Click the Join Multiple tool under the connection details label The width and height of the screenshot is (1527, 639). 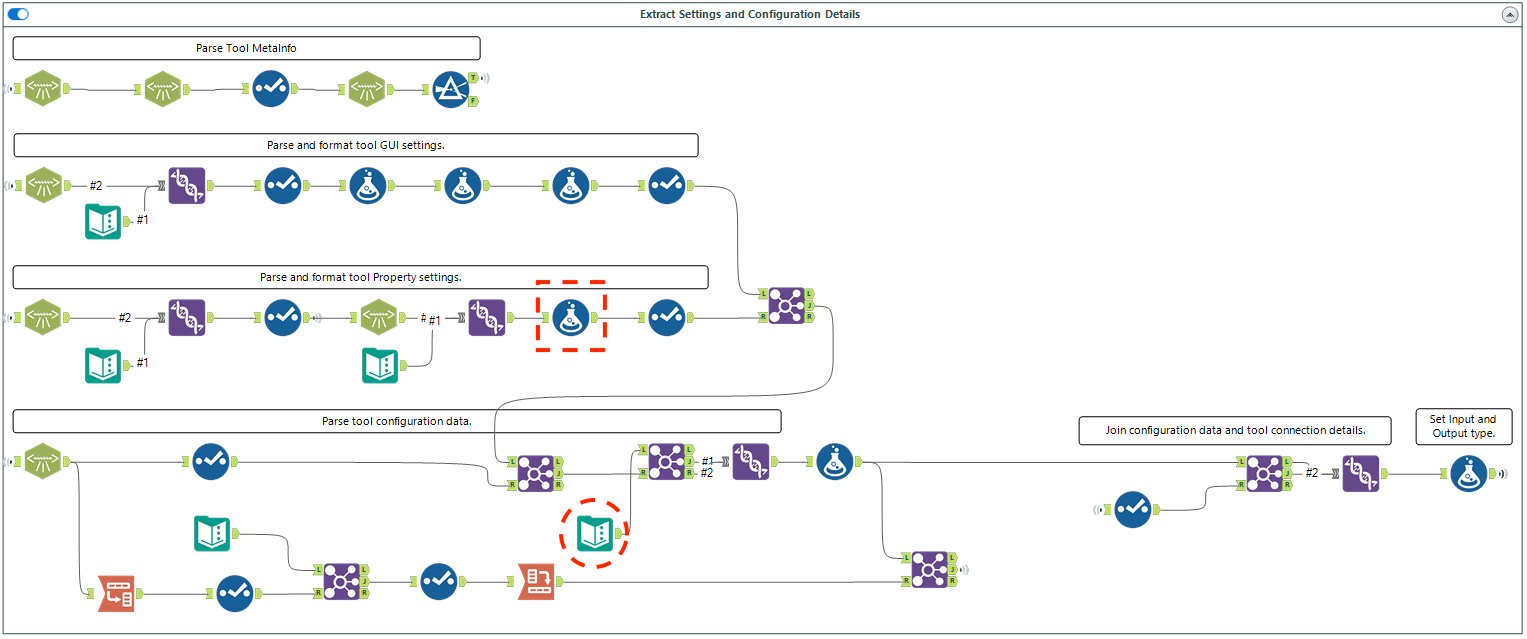[x=1266, y=474]
